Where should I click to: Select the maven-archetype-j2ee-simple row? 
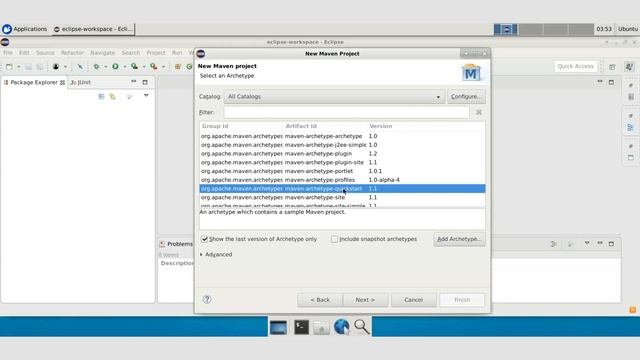tap(342, 145)
